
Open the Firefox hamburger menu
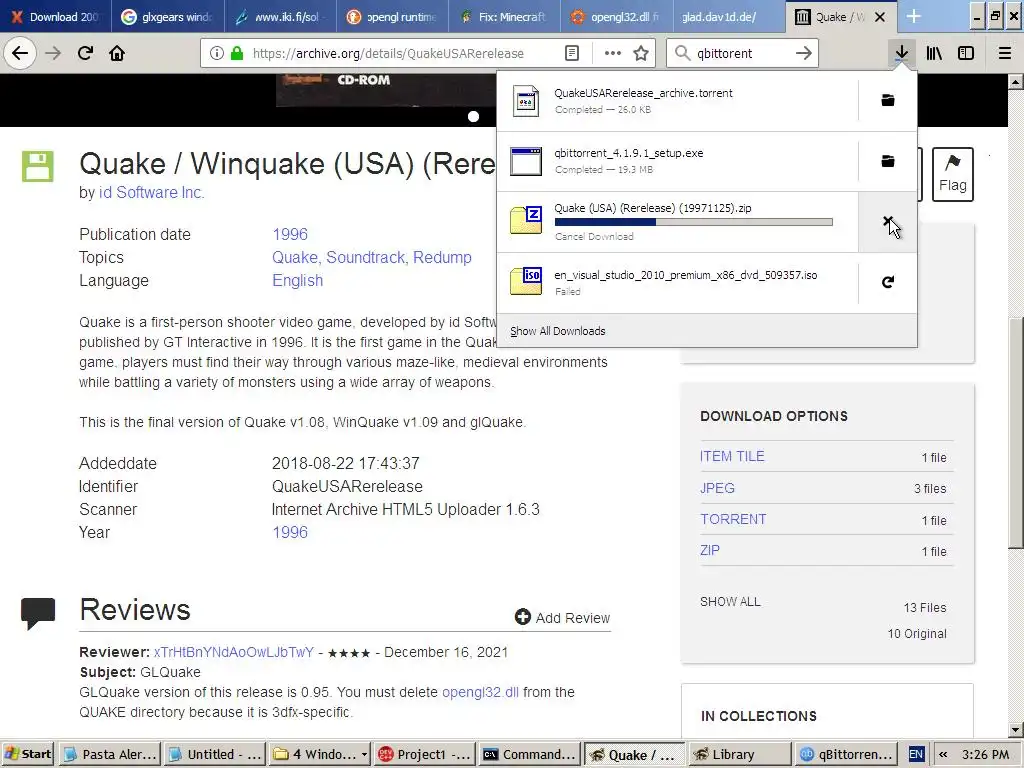point(1005,53)
